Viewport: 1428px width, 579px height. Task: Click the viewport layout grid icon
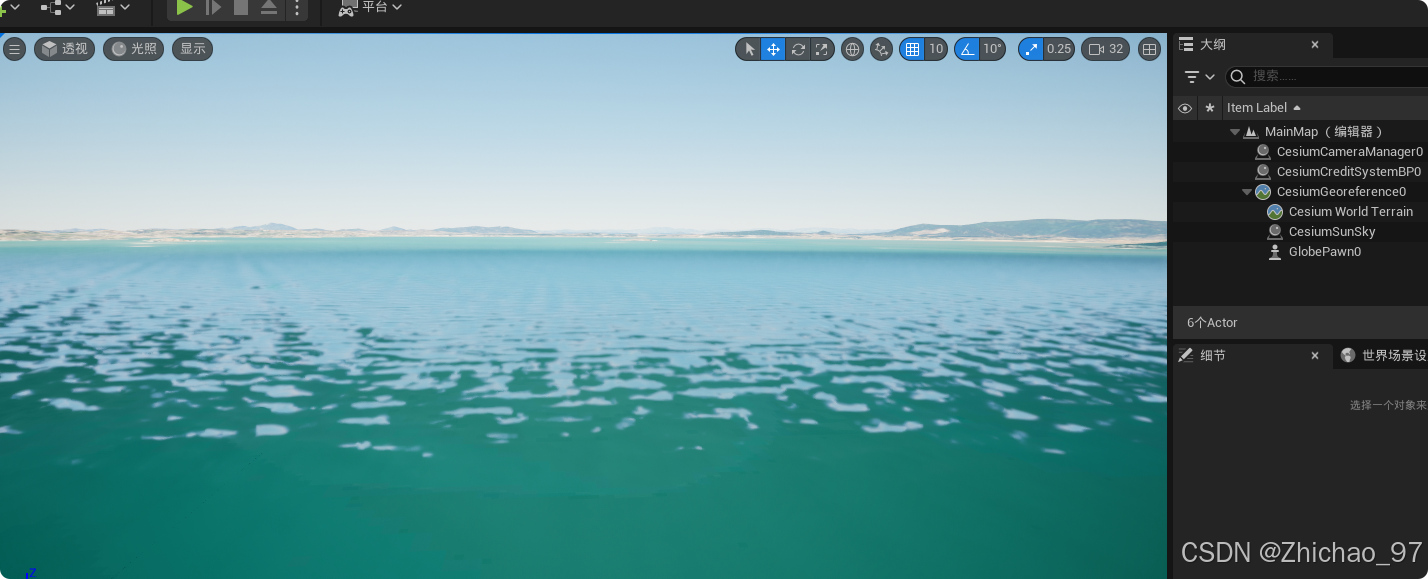pyautogui.click(x=1150, y=49)
